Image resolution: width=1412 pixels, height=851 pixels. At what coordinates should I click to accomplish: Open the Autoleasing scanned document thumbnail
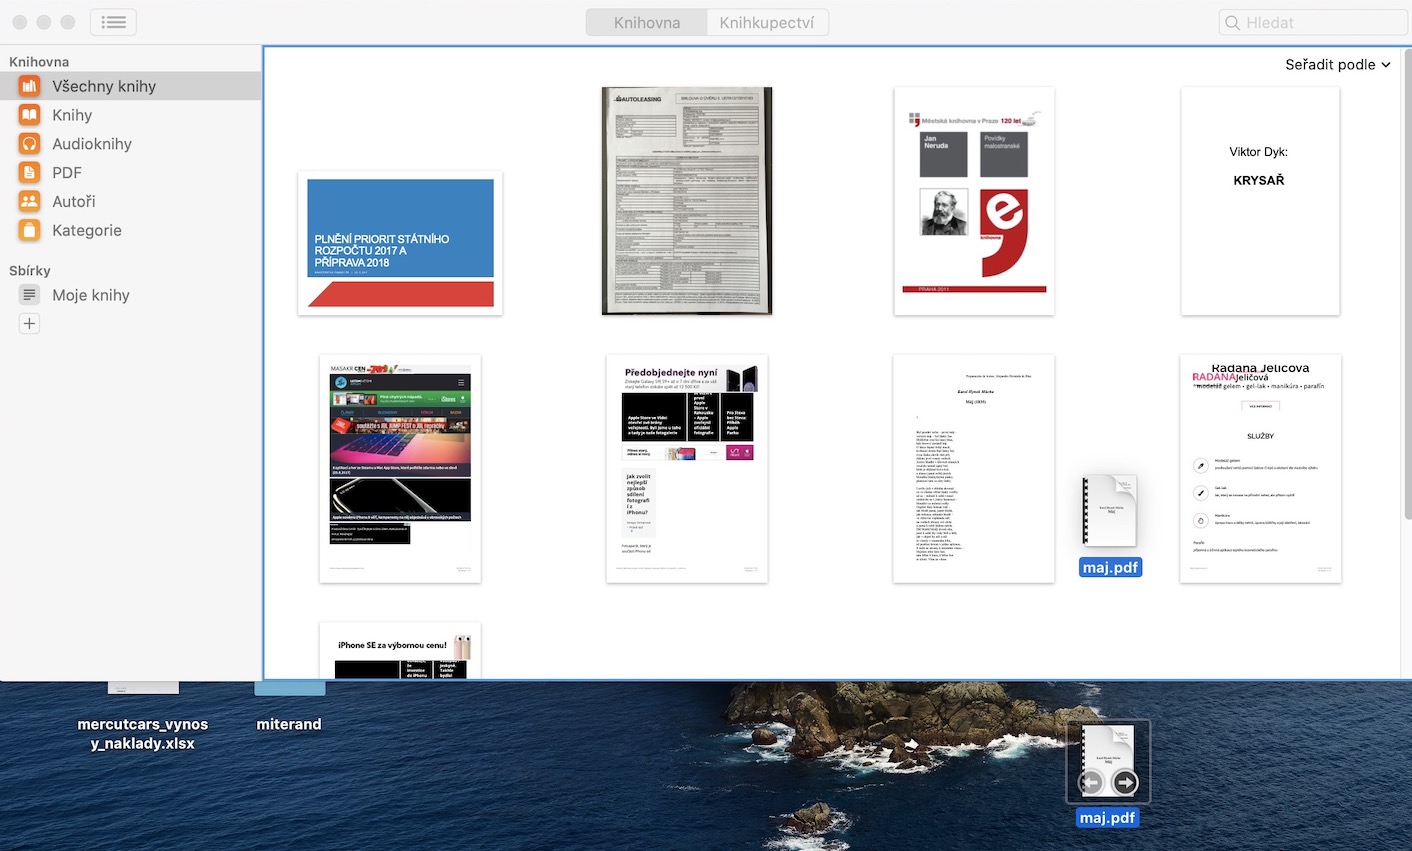(x=687, y=201)
